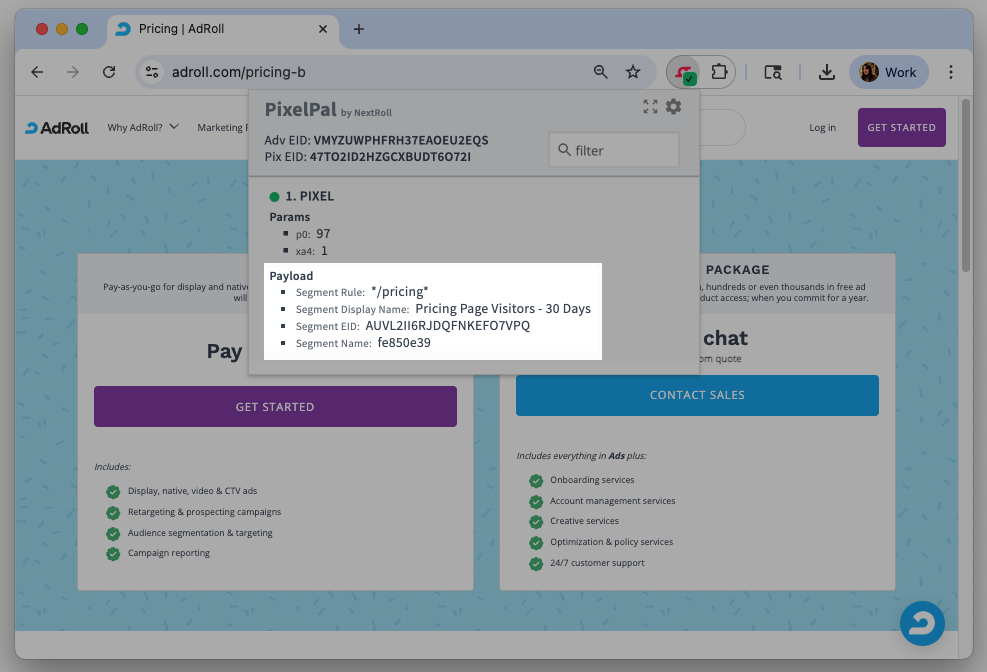The width and height of the screenshot is (987, 672).
Task: Click the AdRoll logo
Action: coord(59,128)
